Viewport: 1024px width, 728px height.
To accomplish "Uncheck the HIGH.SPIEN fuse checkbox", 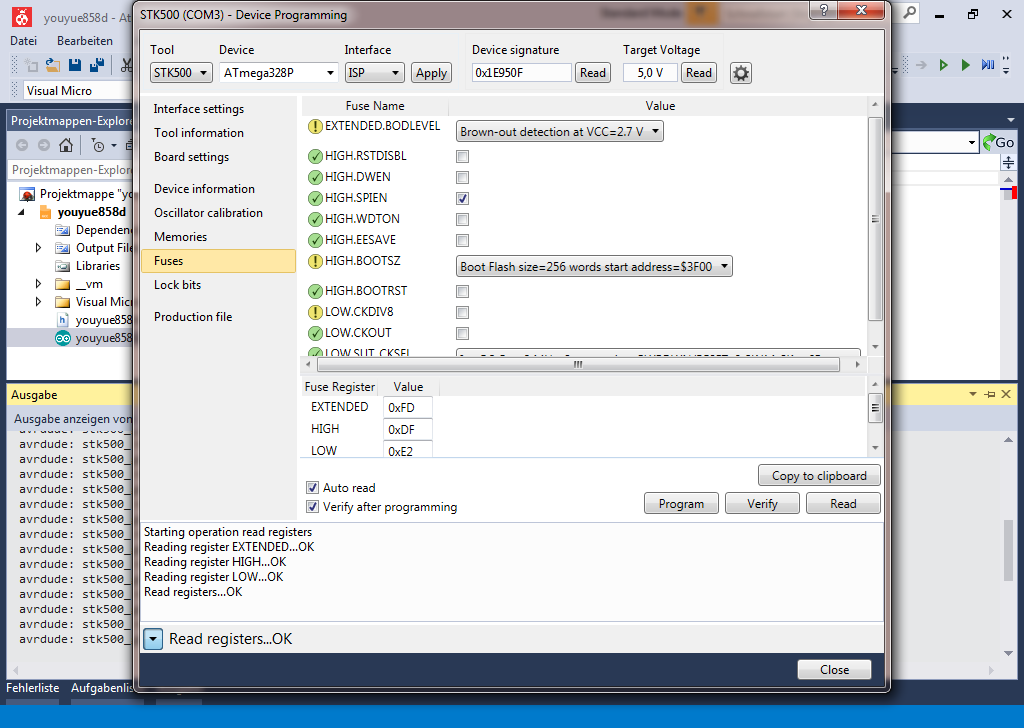I will click(462, 198).
